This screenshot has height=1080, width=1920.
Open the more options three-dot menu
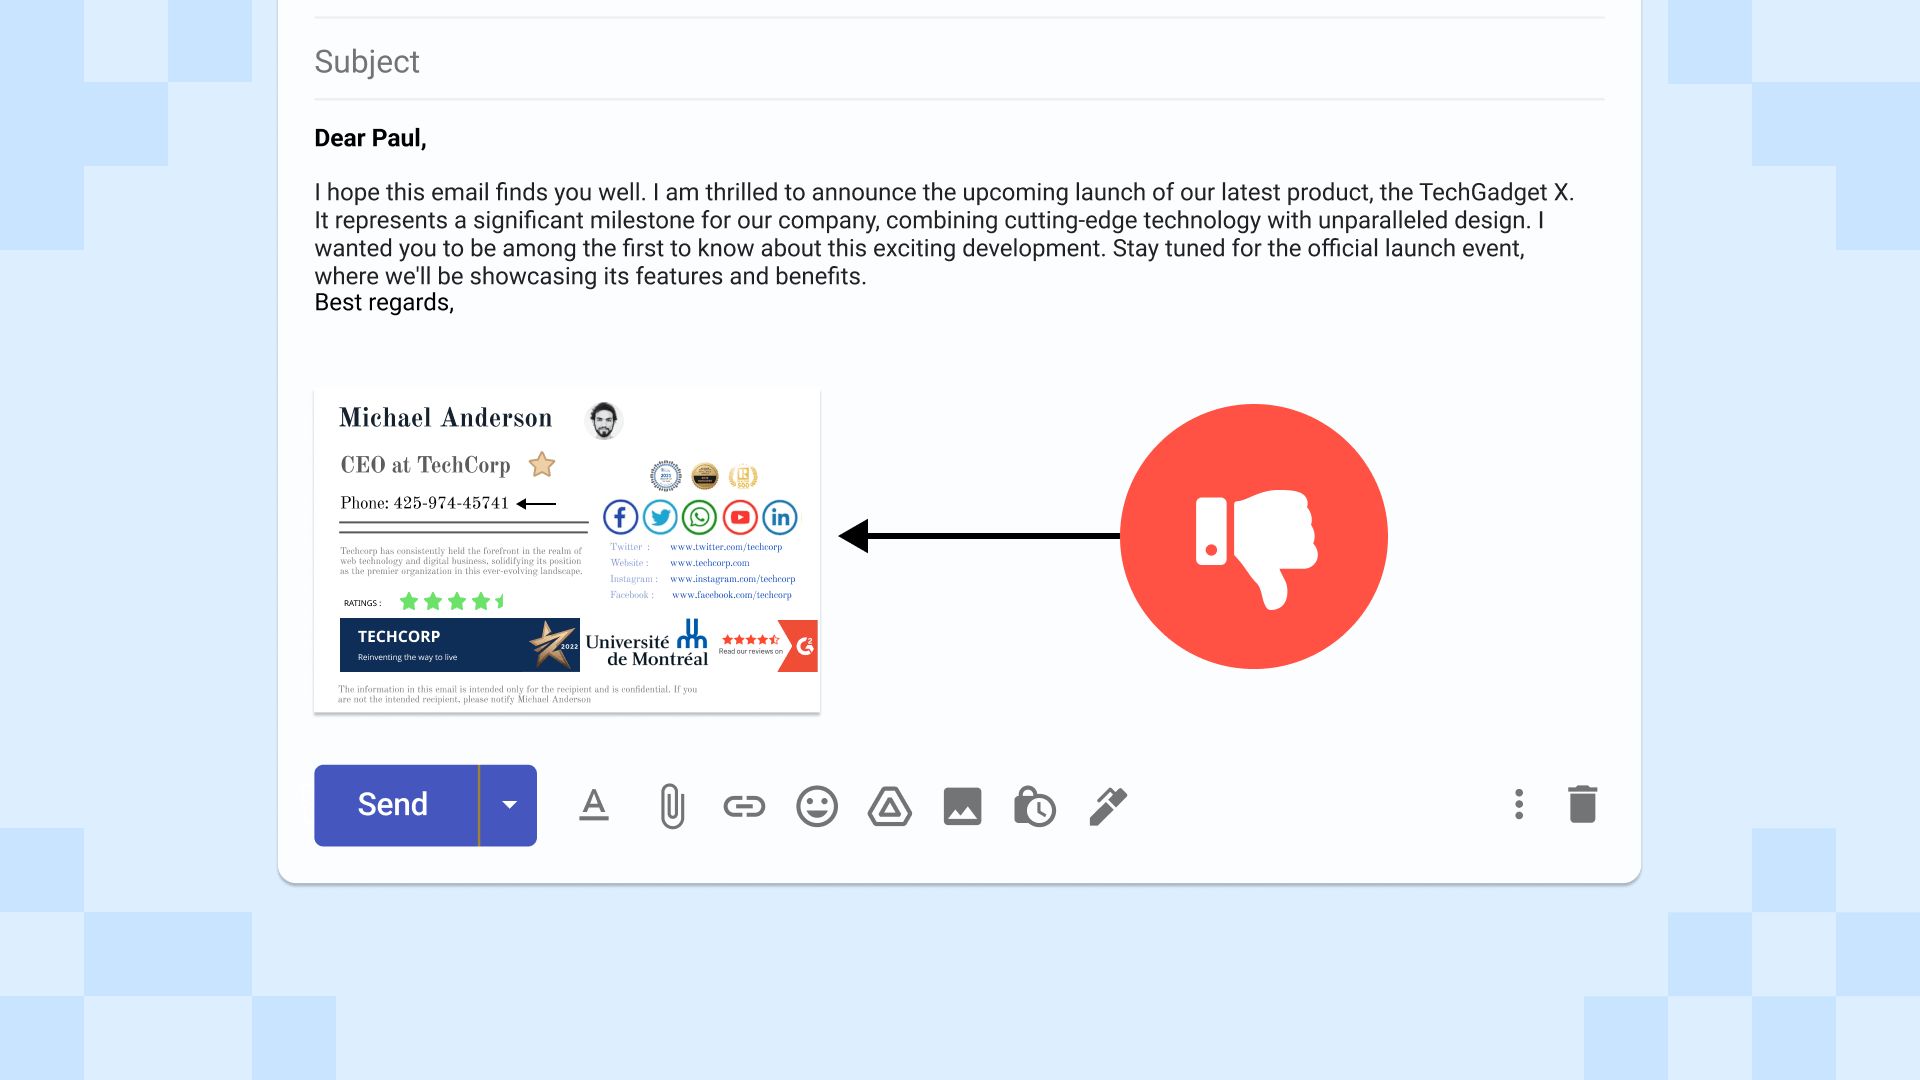coord(1519,805)
